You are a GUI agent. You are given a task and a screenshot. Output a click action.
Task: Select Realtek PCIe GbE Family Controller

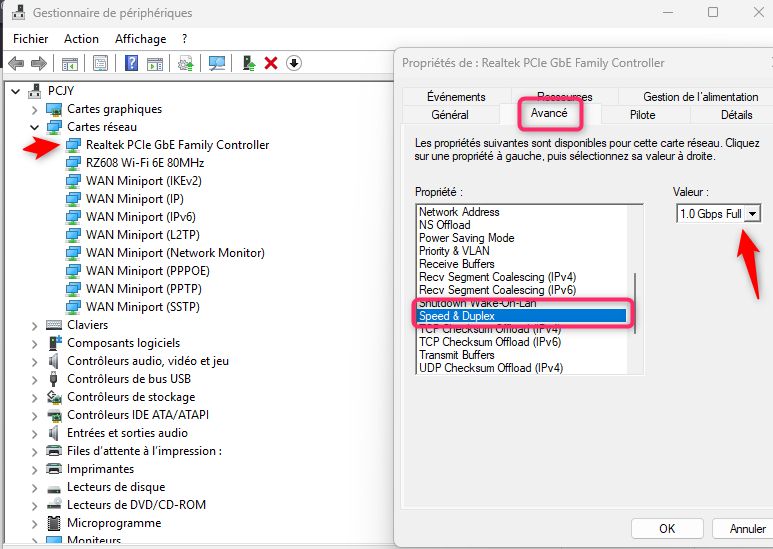click(x=177, y=145)
